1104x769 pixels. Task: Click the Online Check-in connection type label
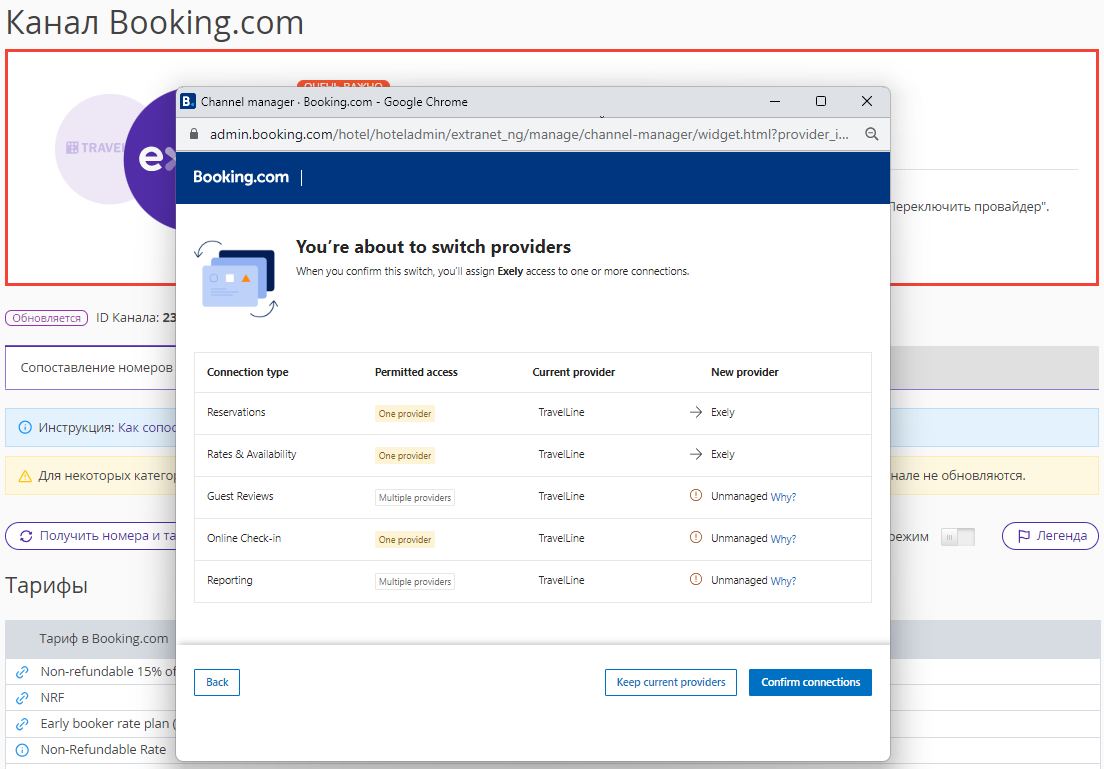244,538
